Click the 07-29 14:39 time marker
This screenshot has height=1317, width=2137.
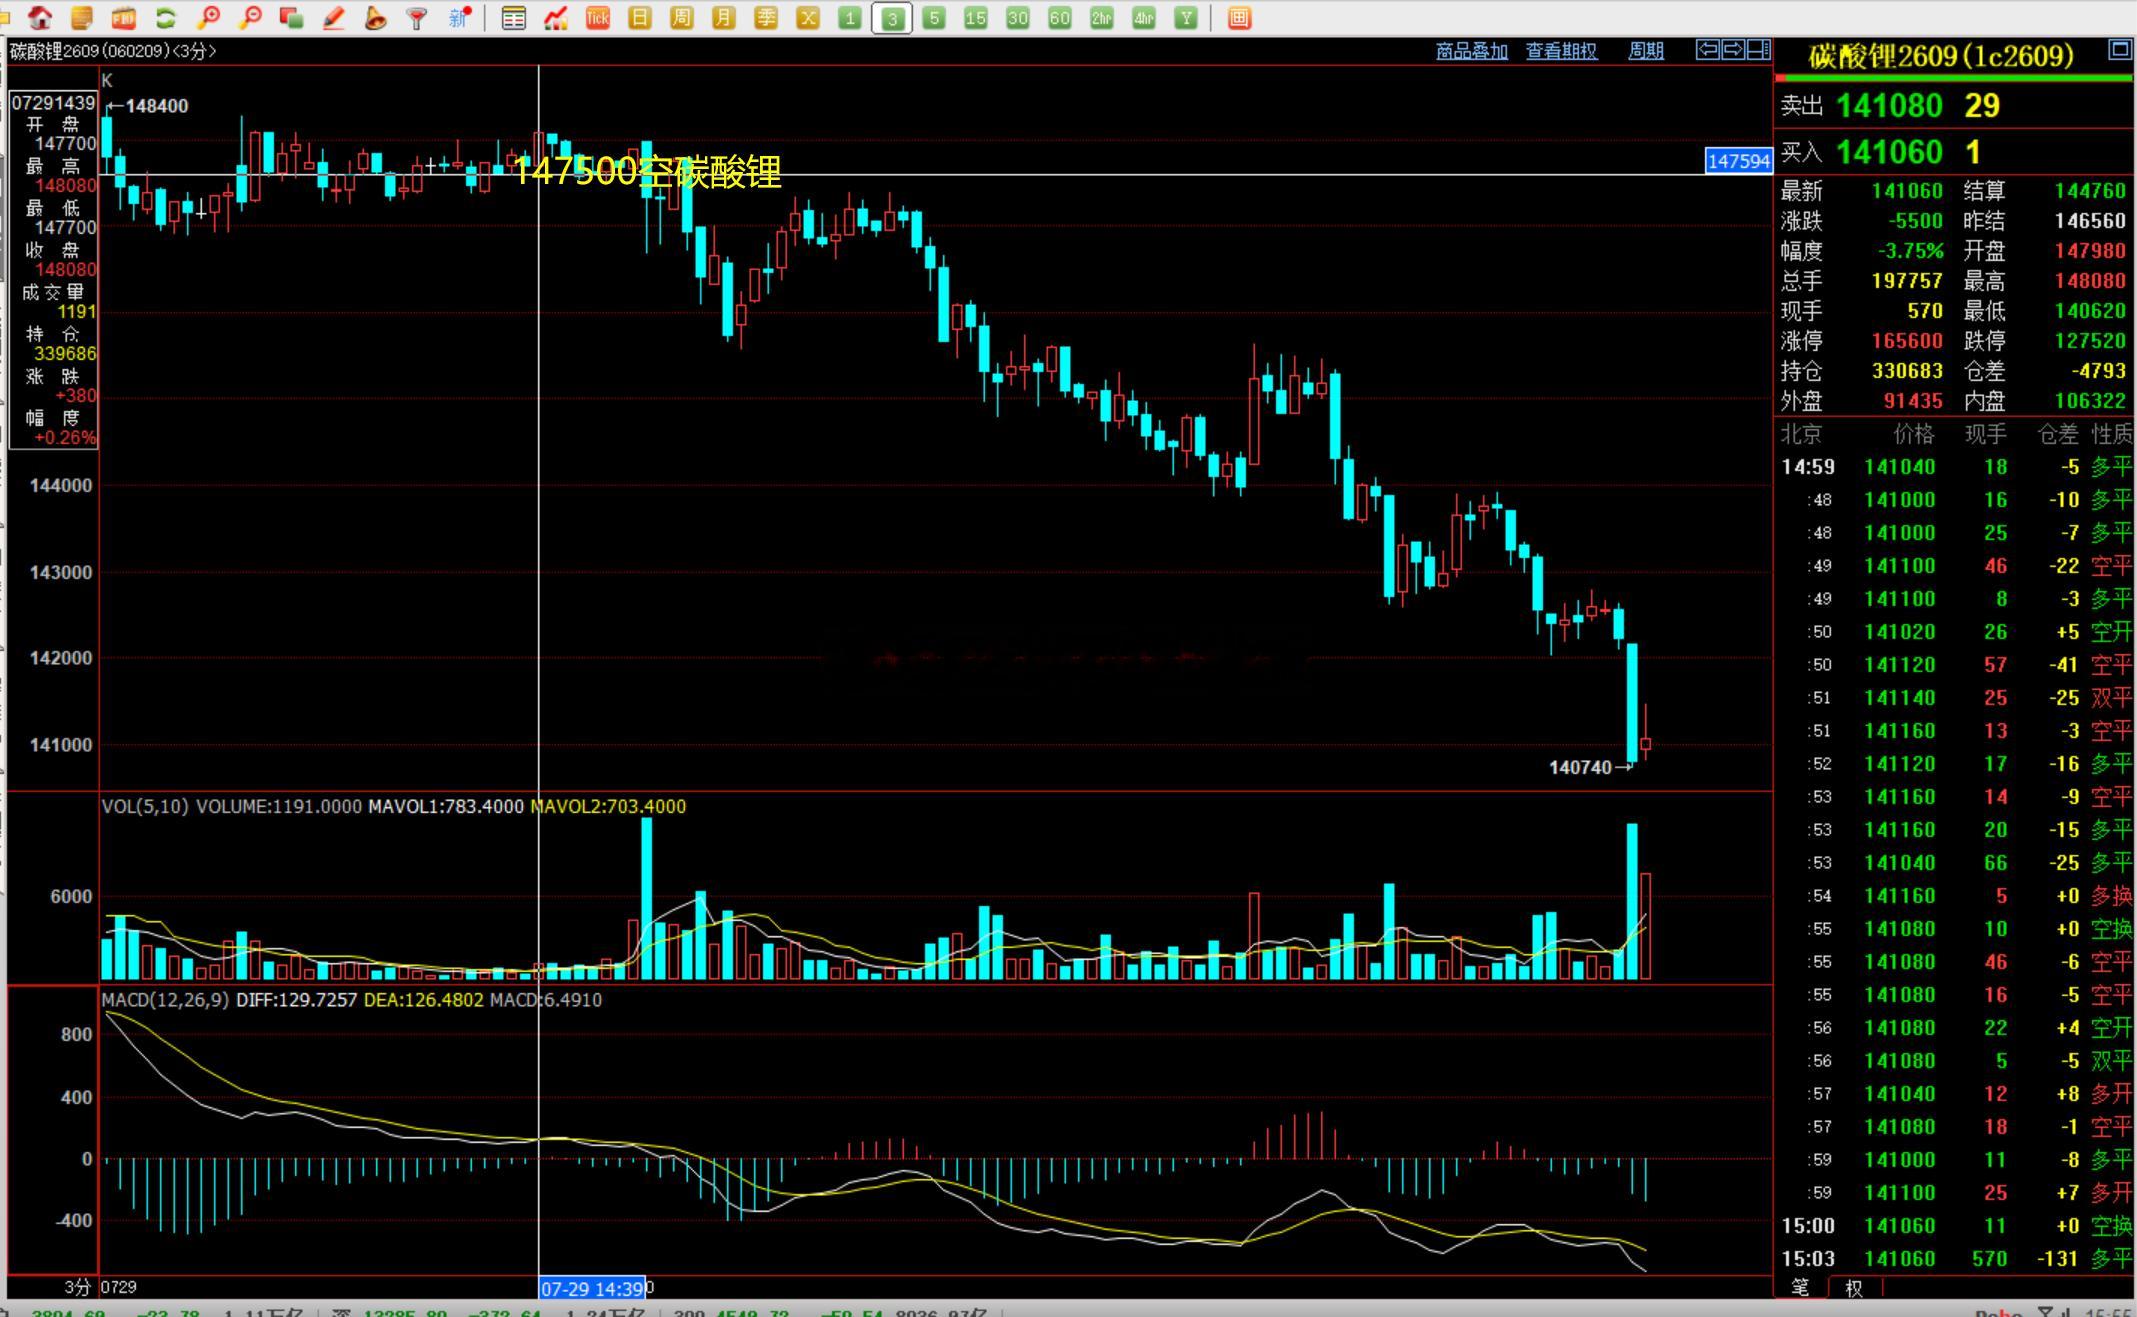pyautogui.click(x=594, y=1288)
